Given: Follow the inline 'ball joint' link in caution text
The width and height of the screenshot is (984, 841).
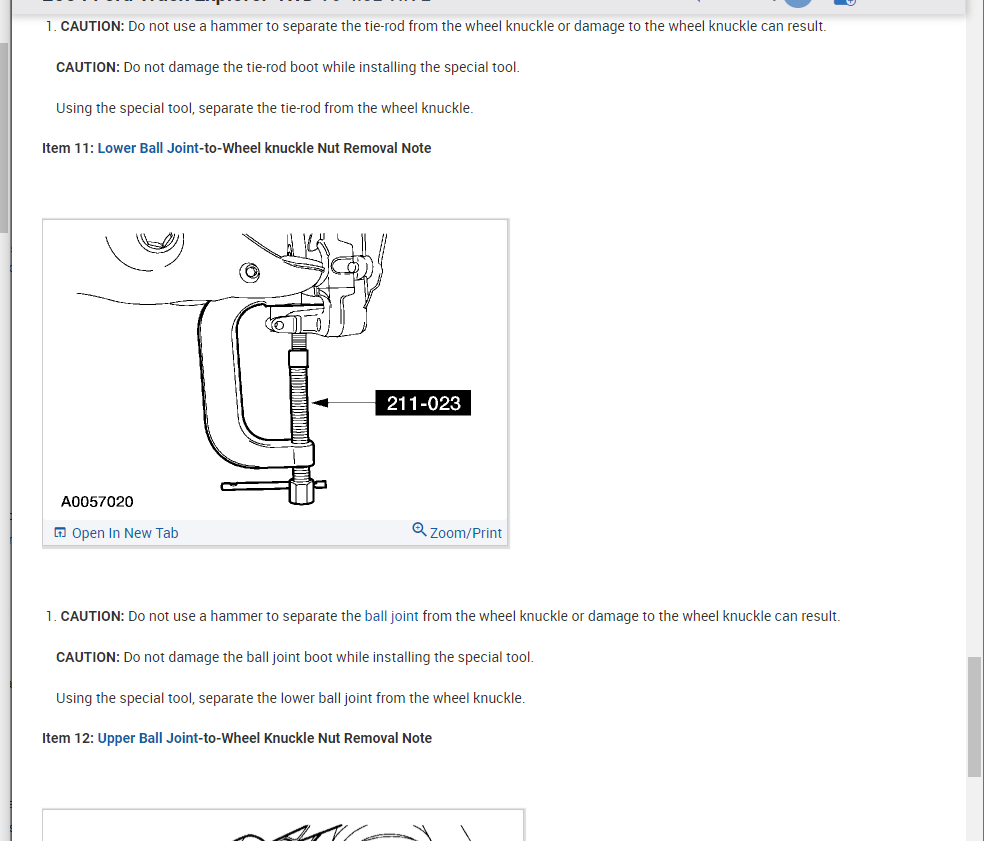Looking at the screenshot, I should [392, 616].
